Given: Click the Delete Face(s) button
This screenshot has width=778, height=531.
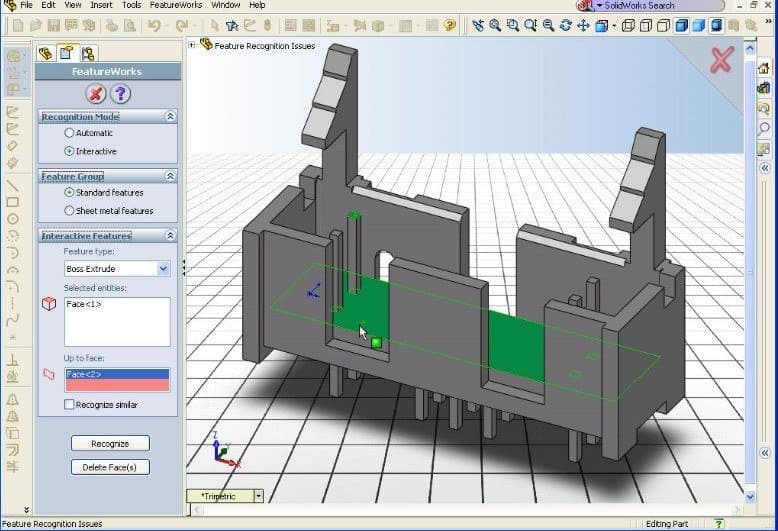Looking at the screenshot, I should [110, 467].
